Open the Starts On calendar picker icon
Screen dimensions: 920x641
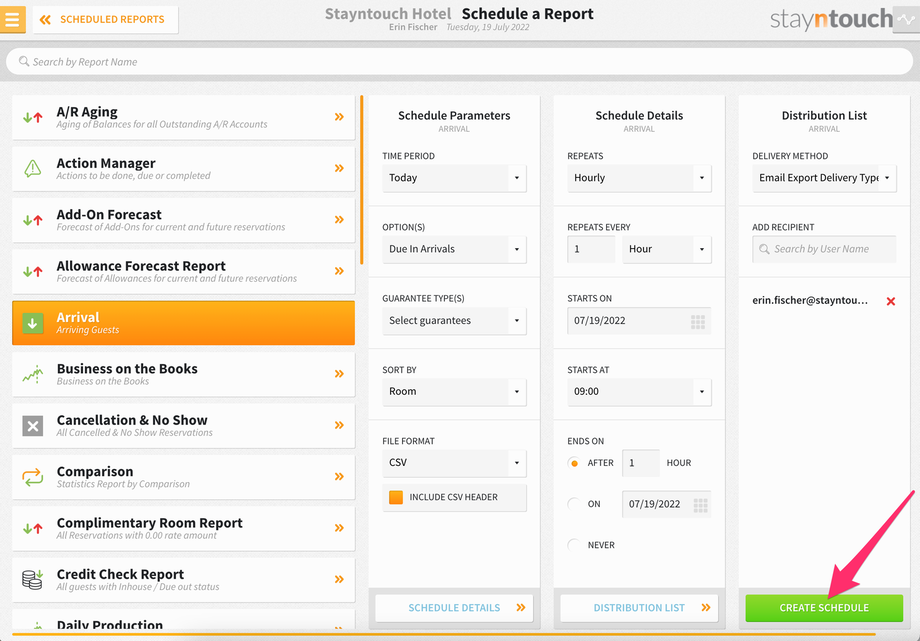[698, 322]
